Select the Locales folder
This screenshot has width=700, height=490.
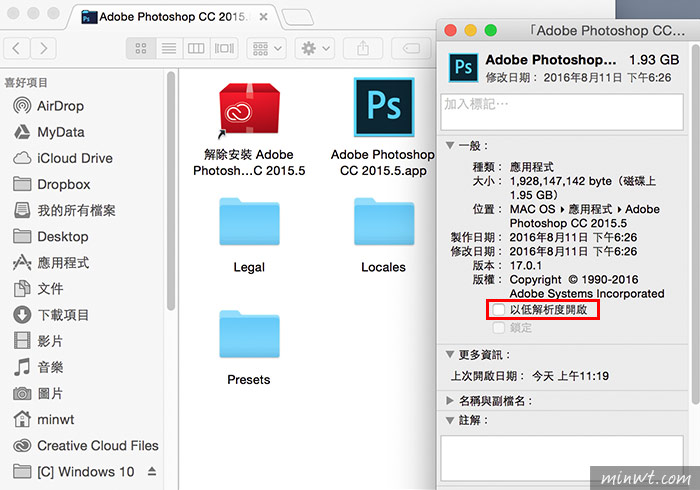[x=384, y=222]
